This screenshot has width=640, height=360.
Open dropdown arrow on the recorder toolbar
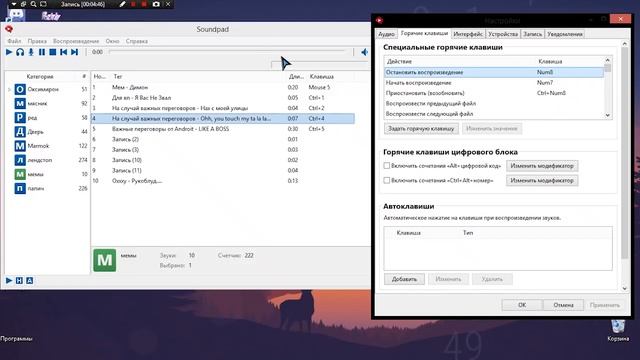click(13, 4)
